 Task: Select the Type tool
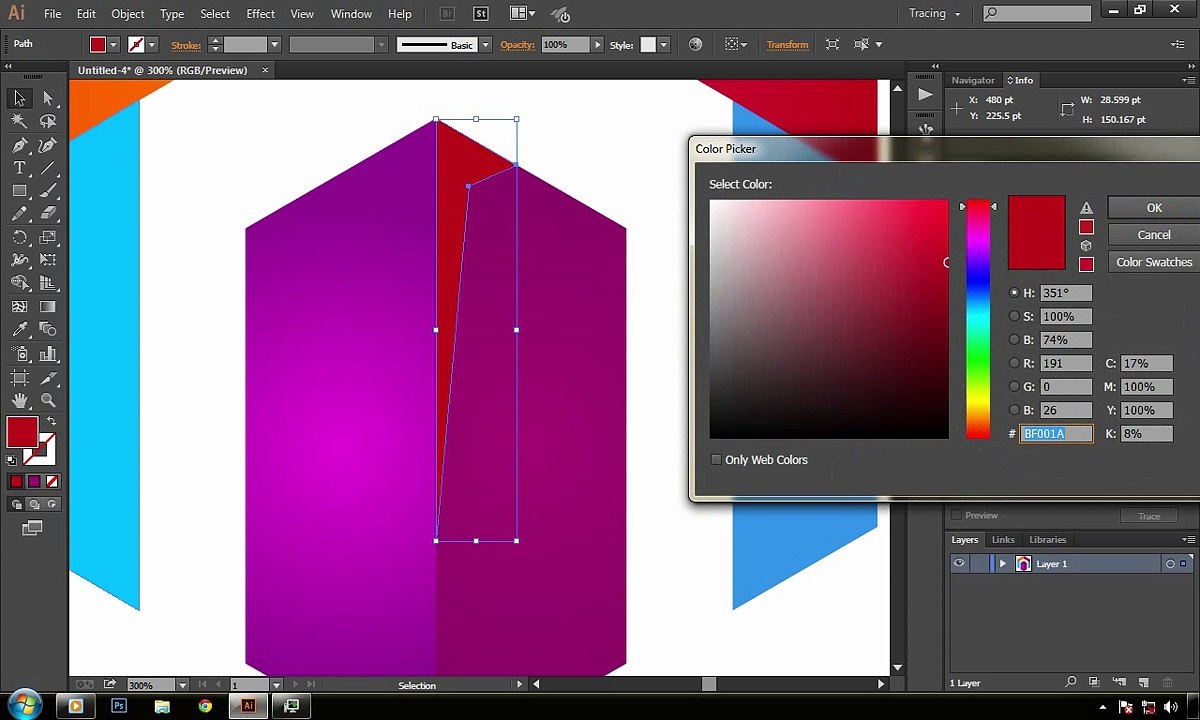(19, 168)
